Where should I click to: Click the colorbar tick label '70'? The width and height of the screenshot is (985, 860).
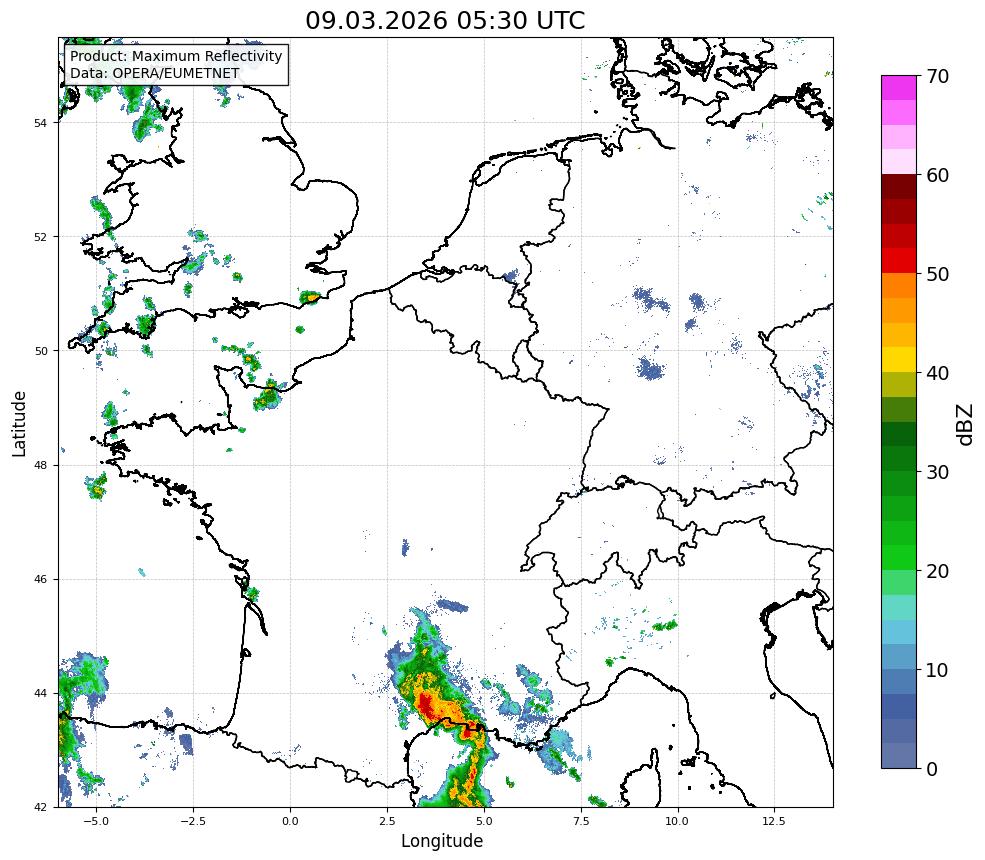click(x=937, y=77)
